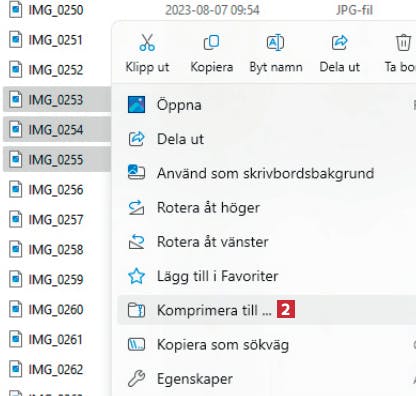Click the Byt namn rename icon
416x396 pixels.
[x=275, y=43]
